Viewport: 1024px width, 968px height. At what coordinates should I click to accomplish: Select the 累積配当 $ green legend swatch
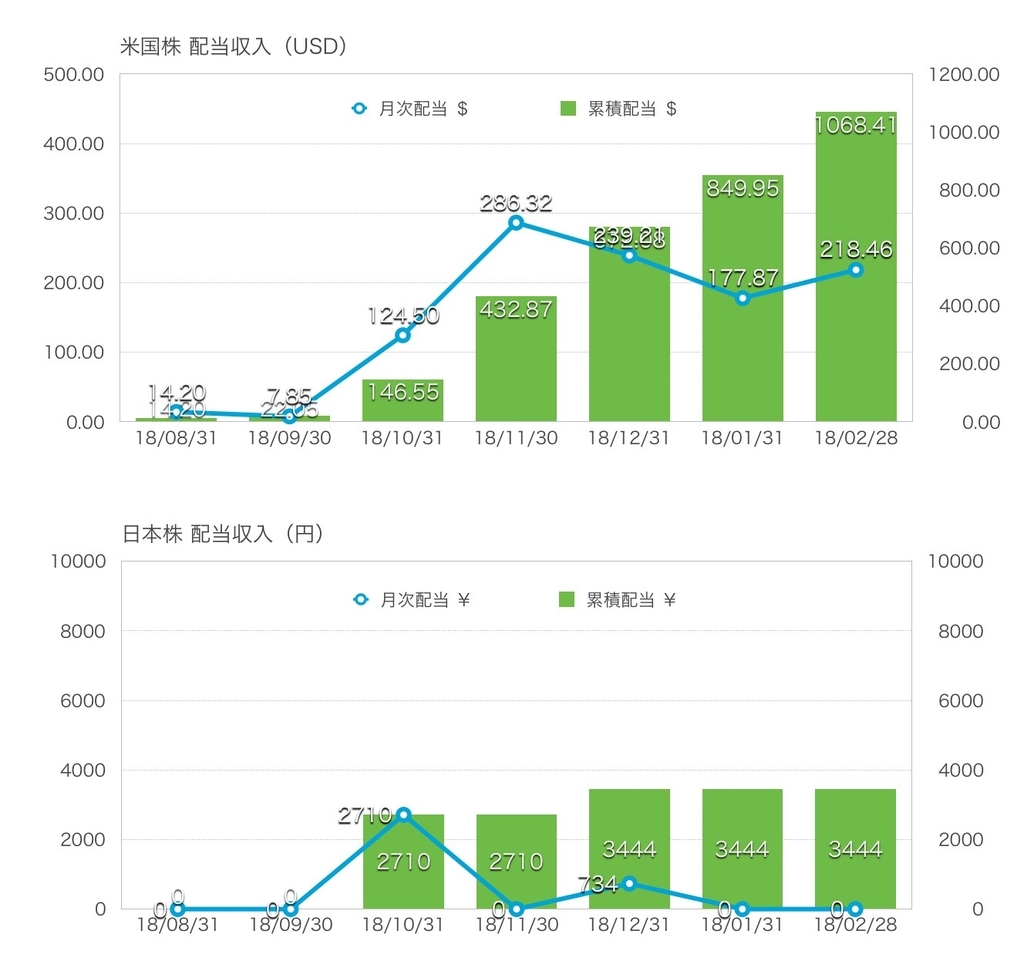click(568, 108)
